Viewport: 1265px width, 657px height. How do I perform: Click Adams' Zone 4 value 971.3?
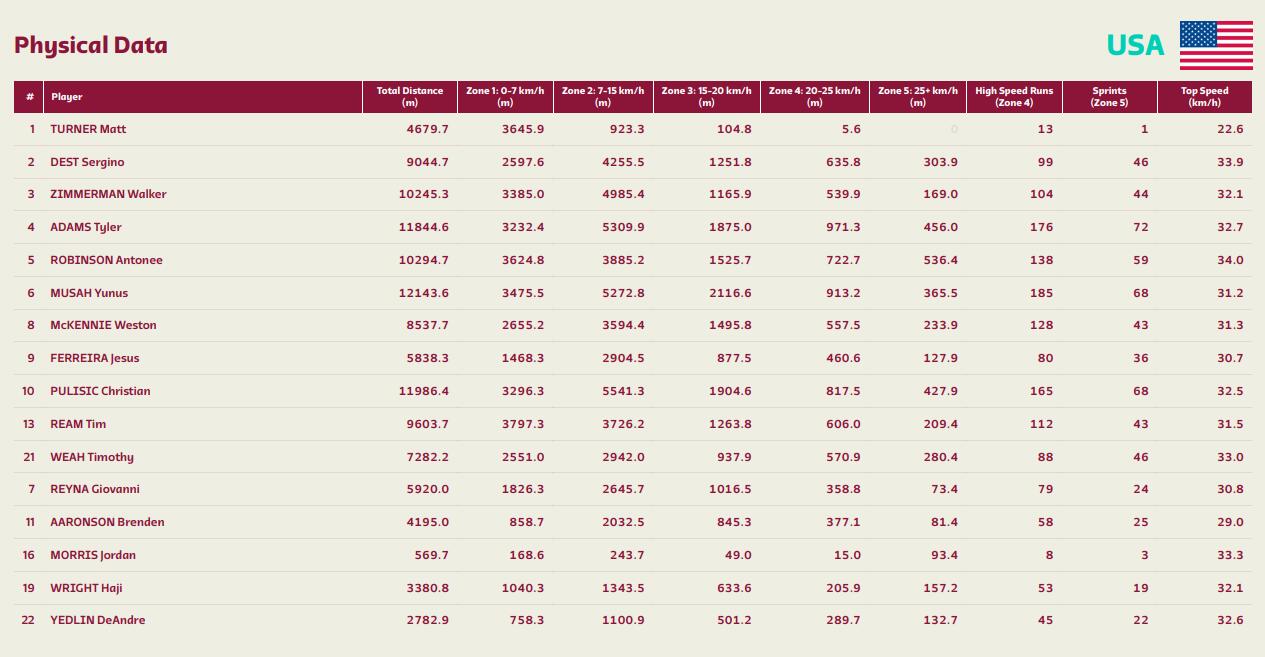(x=843, y=227)
